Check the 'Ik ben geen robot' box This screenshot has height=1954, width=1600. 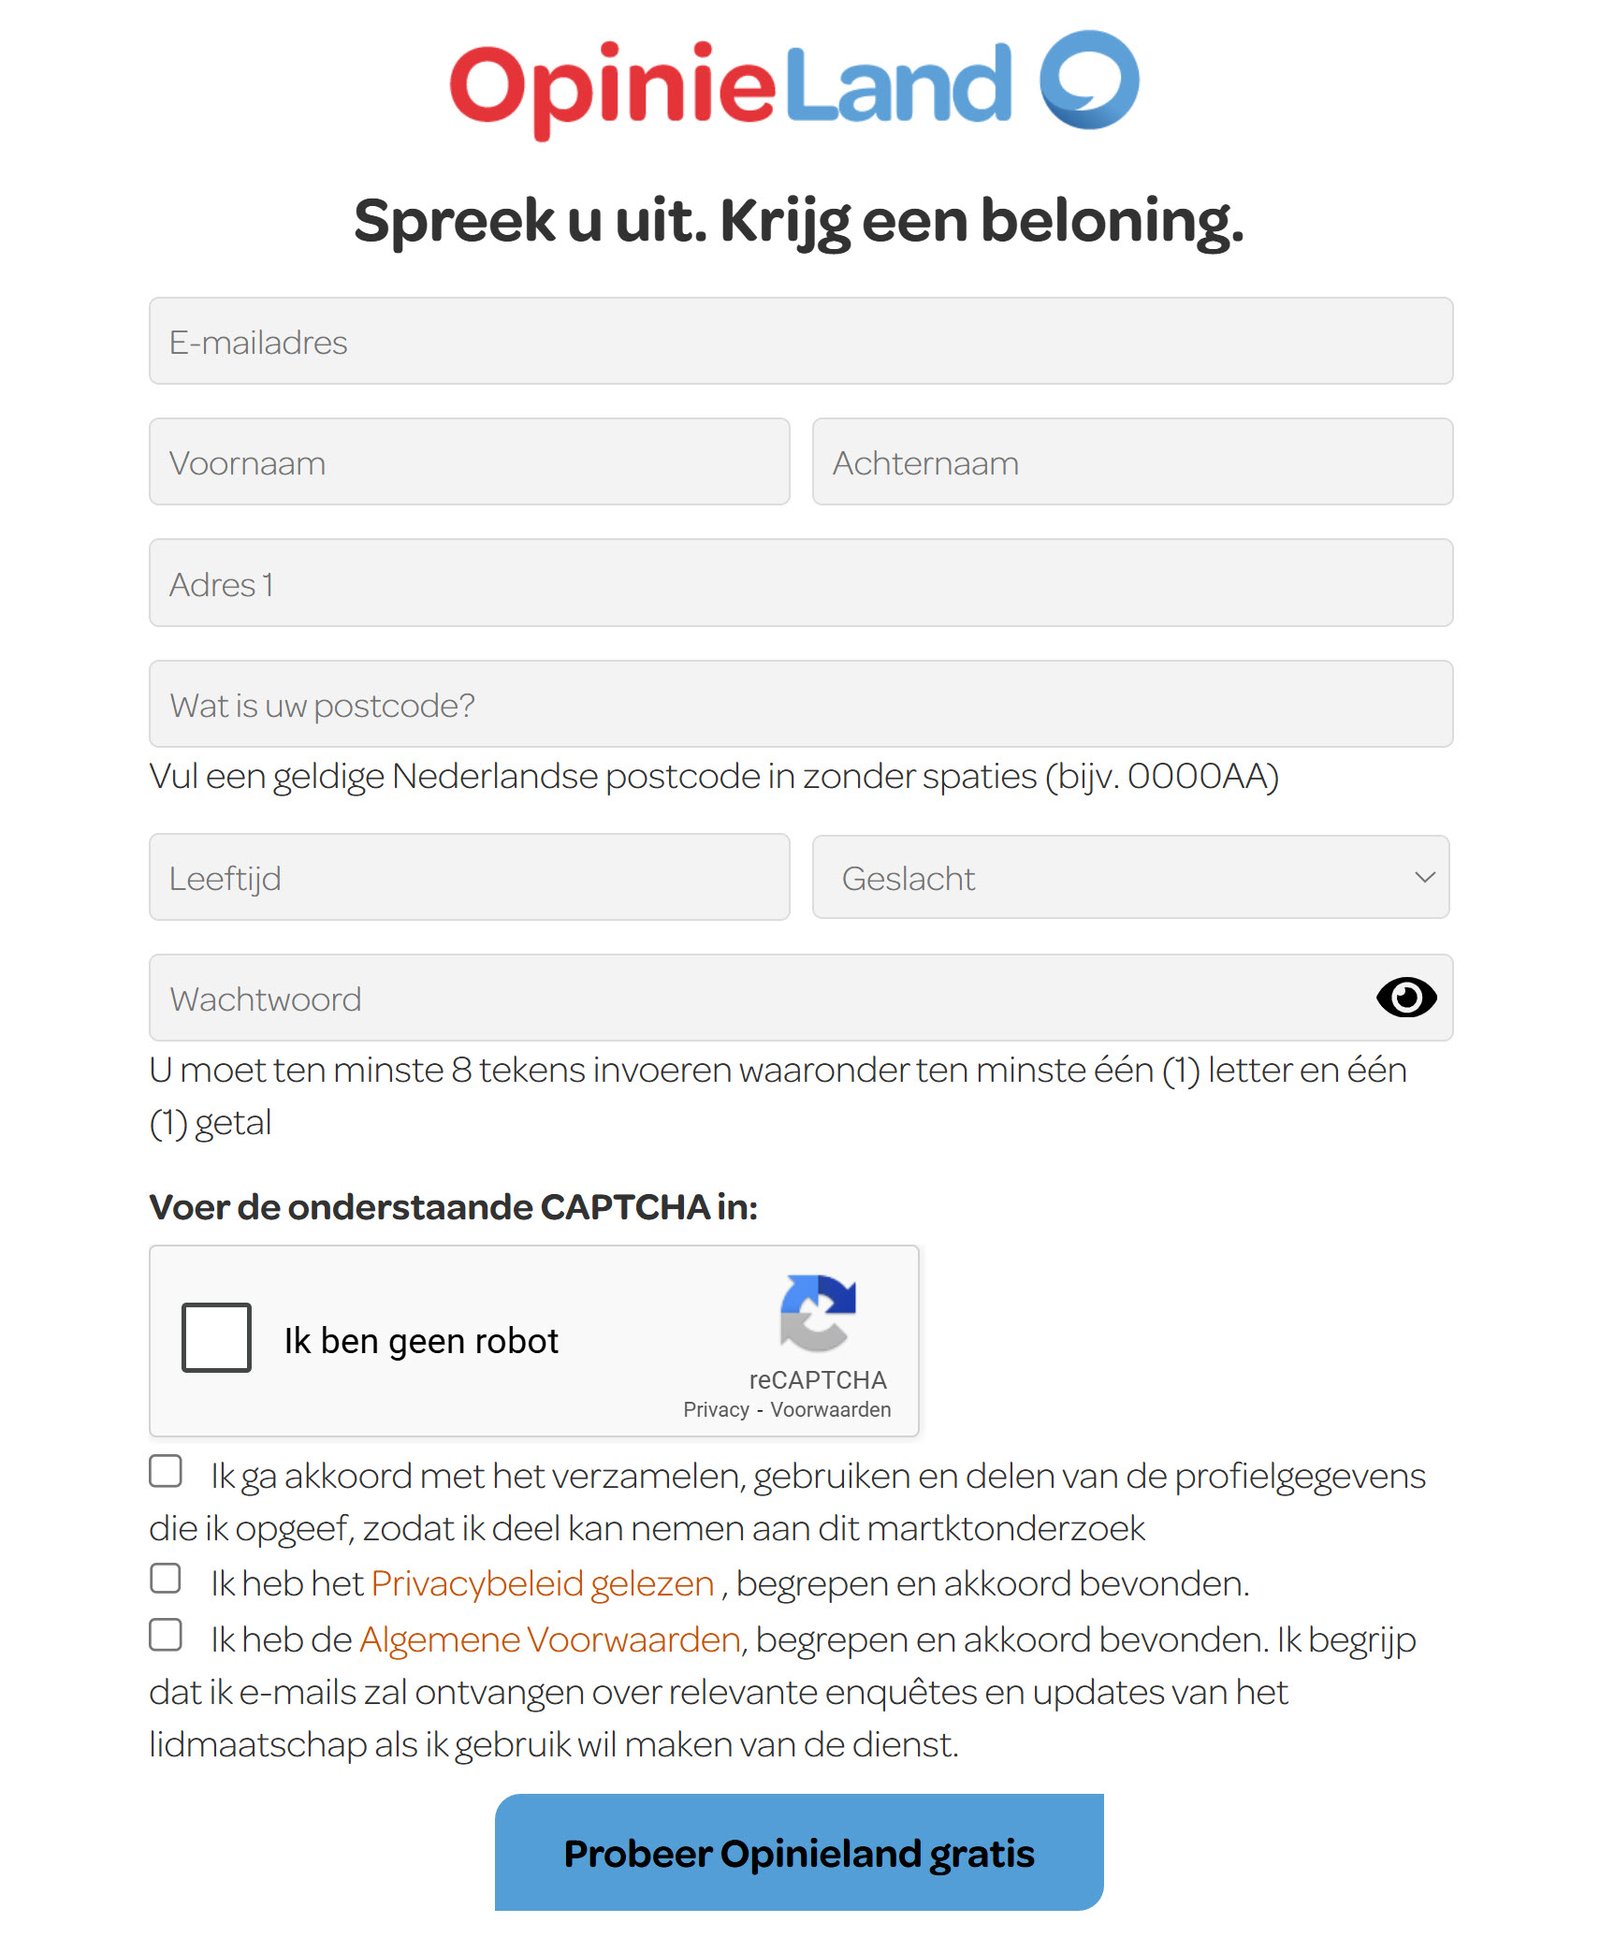216,1338
